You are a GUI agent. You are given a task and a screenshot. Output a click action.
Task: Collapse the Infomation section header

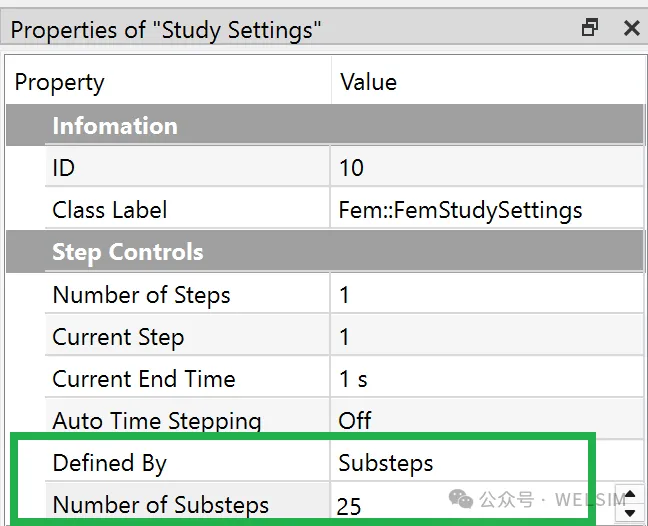[x=325, y=125]
